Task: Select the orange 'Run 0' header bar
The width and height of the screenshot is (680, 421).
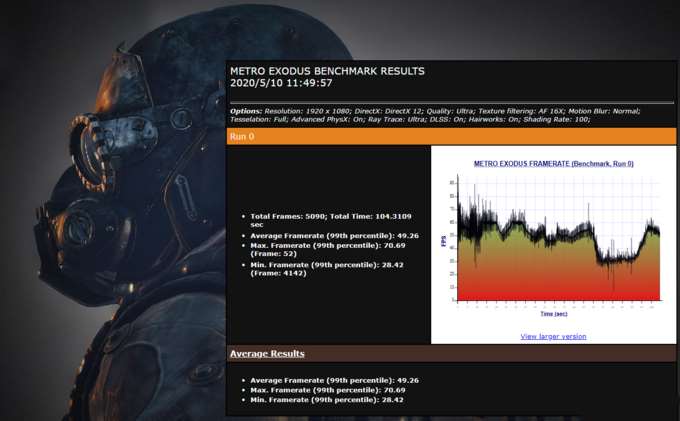Action: click(451, 137)
